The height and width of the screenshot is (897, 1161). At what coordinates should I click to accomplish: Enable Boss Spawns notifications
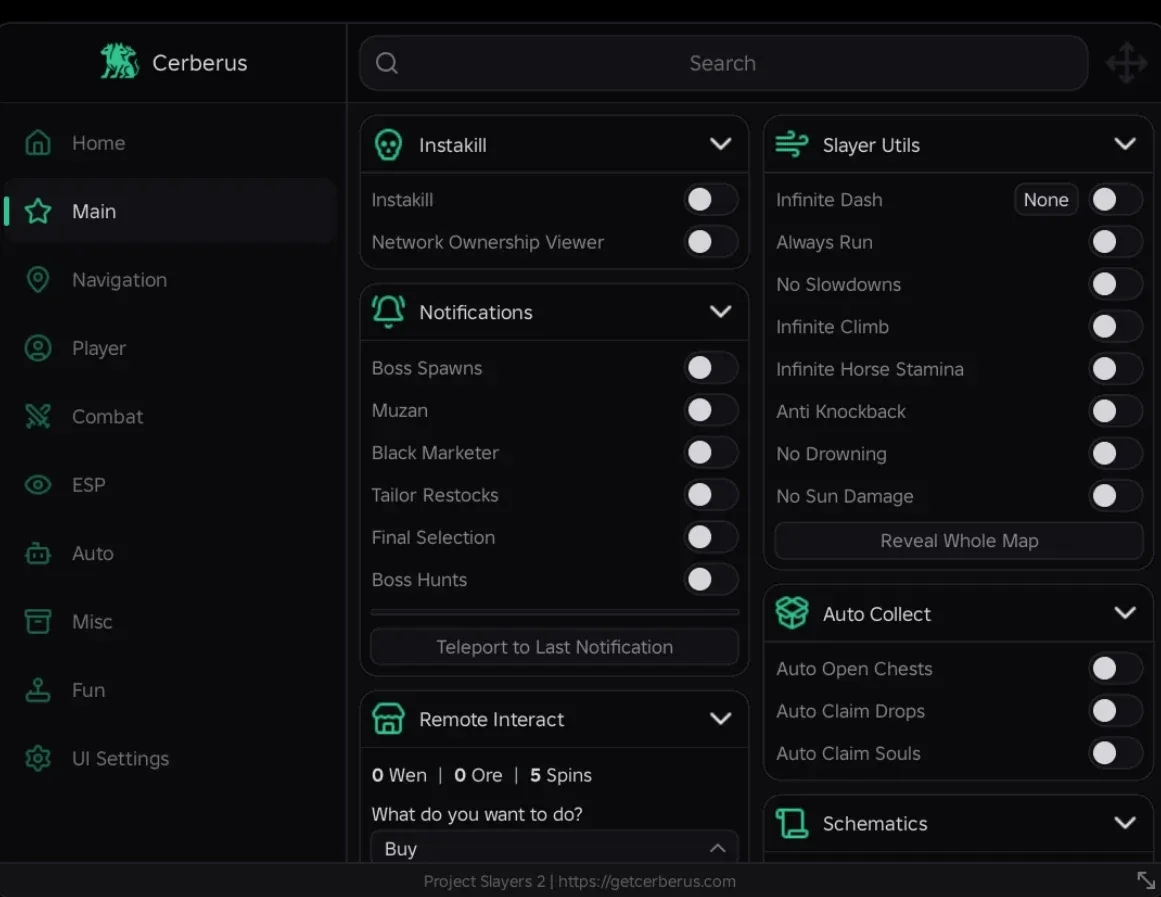(x=711, y=367)
